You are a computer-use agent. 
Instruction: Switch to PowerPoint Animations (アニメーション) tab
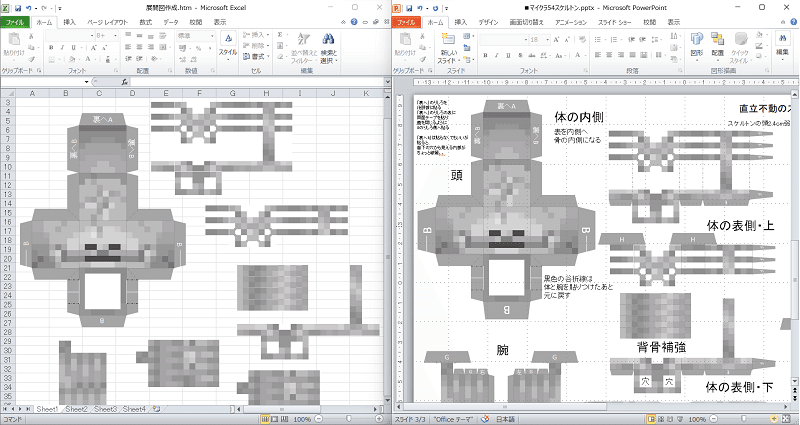570,22
